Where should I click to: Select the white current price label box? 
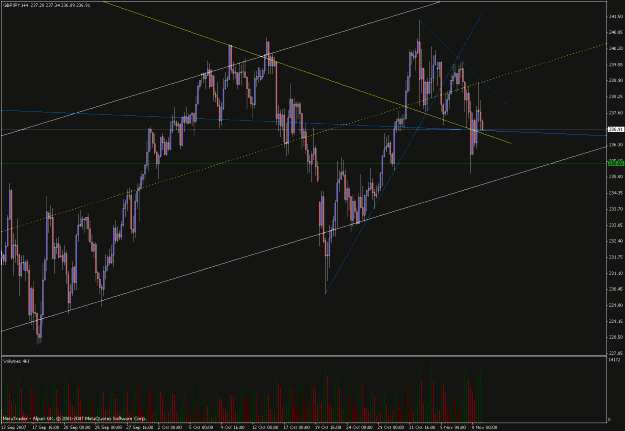616,129
